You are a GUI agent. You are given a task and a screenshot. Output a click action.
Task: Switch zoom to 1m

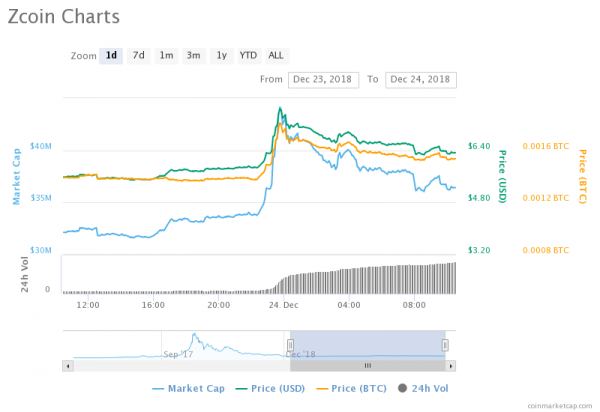[166, 56]
